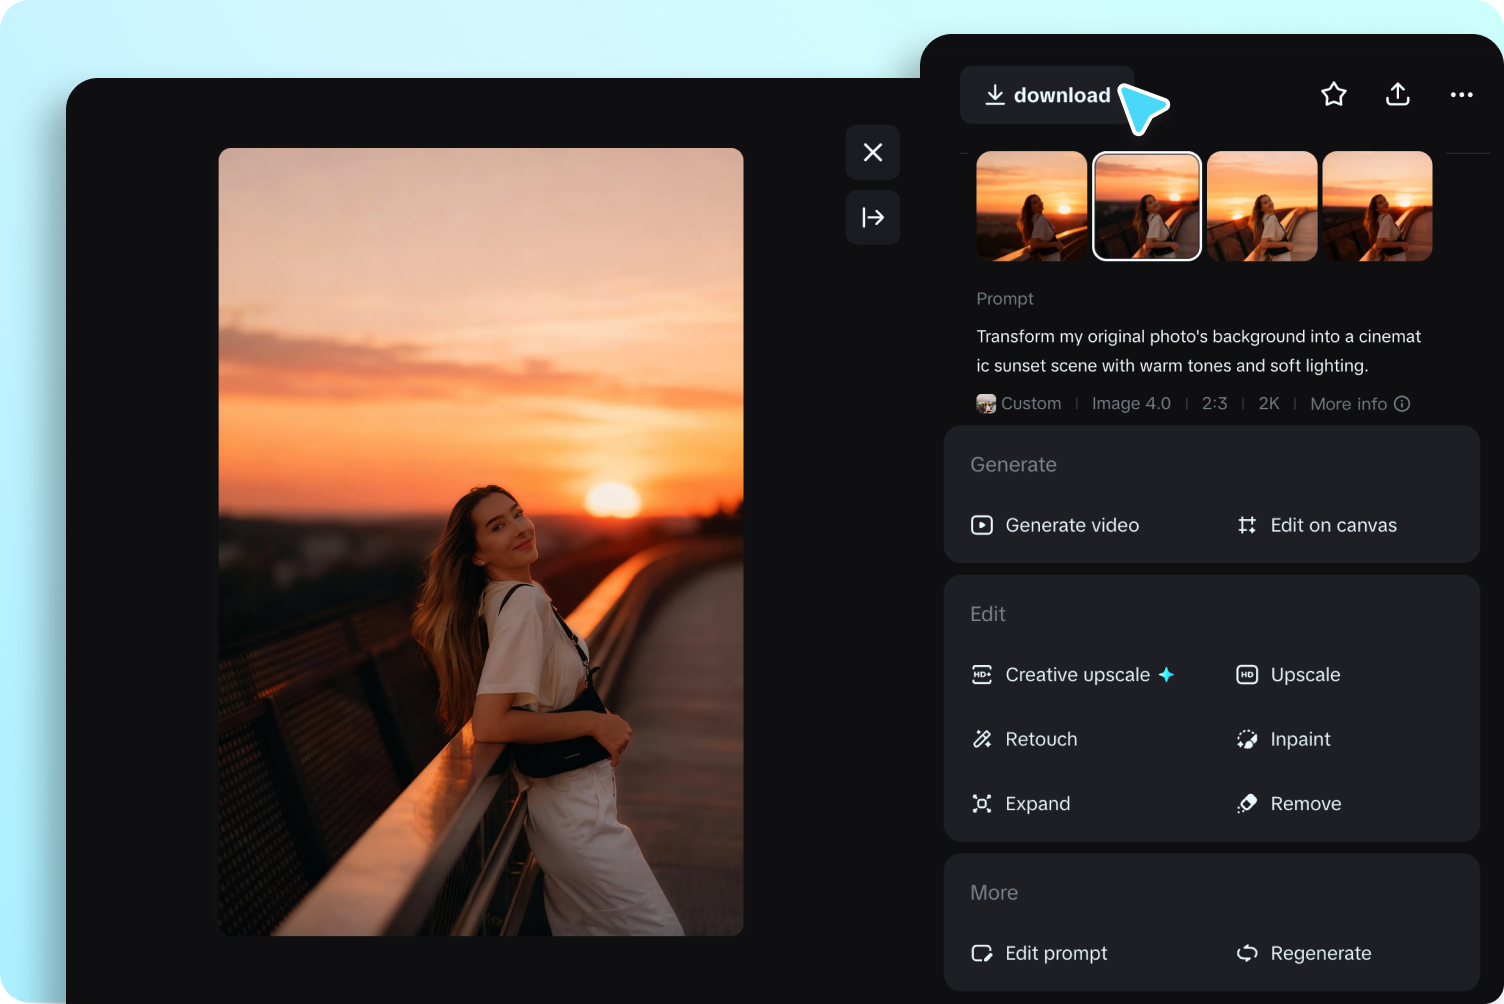Image resolution: width=1504 pixels, height=1004 pixels.
Task: Click the More section heading
Action: pos(994,893)
